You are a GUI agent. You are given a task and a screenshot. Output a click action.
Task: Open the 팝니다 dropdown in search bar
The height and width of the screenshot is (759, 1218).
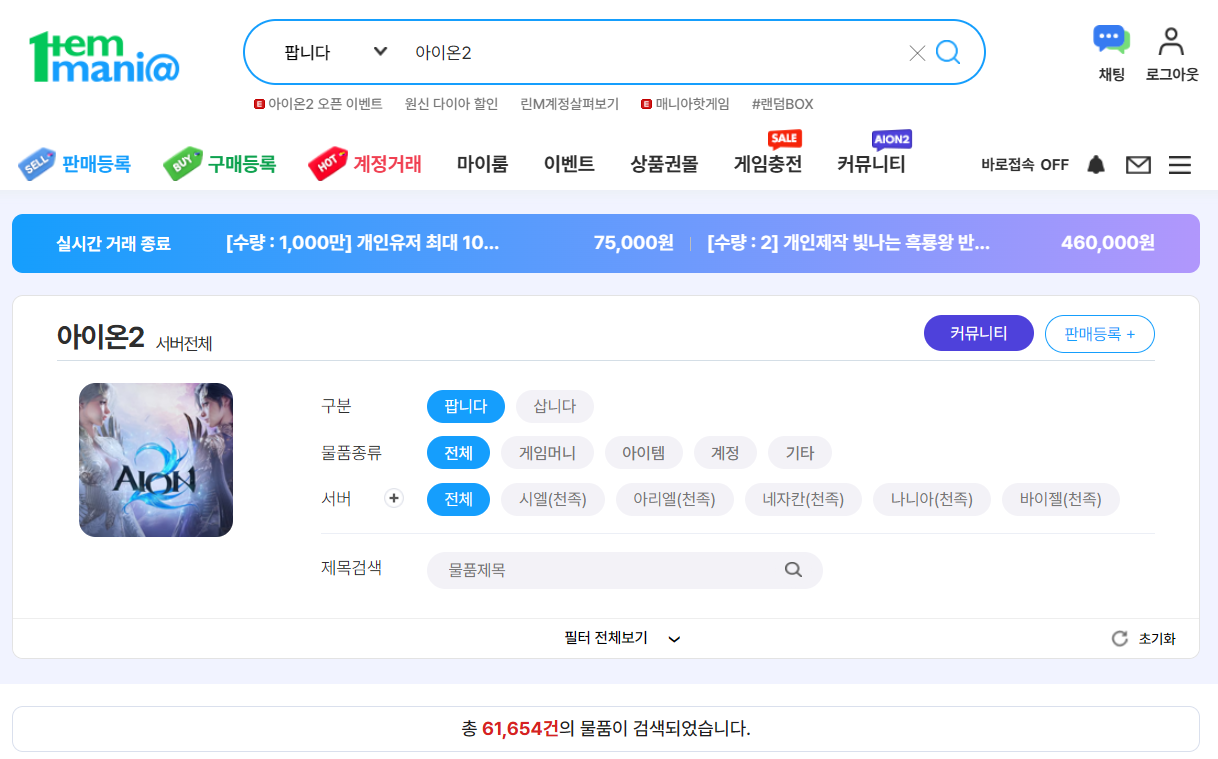[x=335, y=52]
